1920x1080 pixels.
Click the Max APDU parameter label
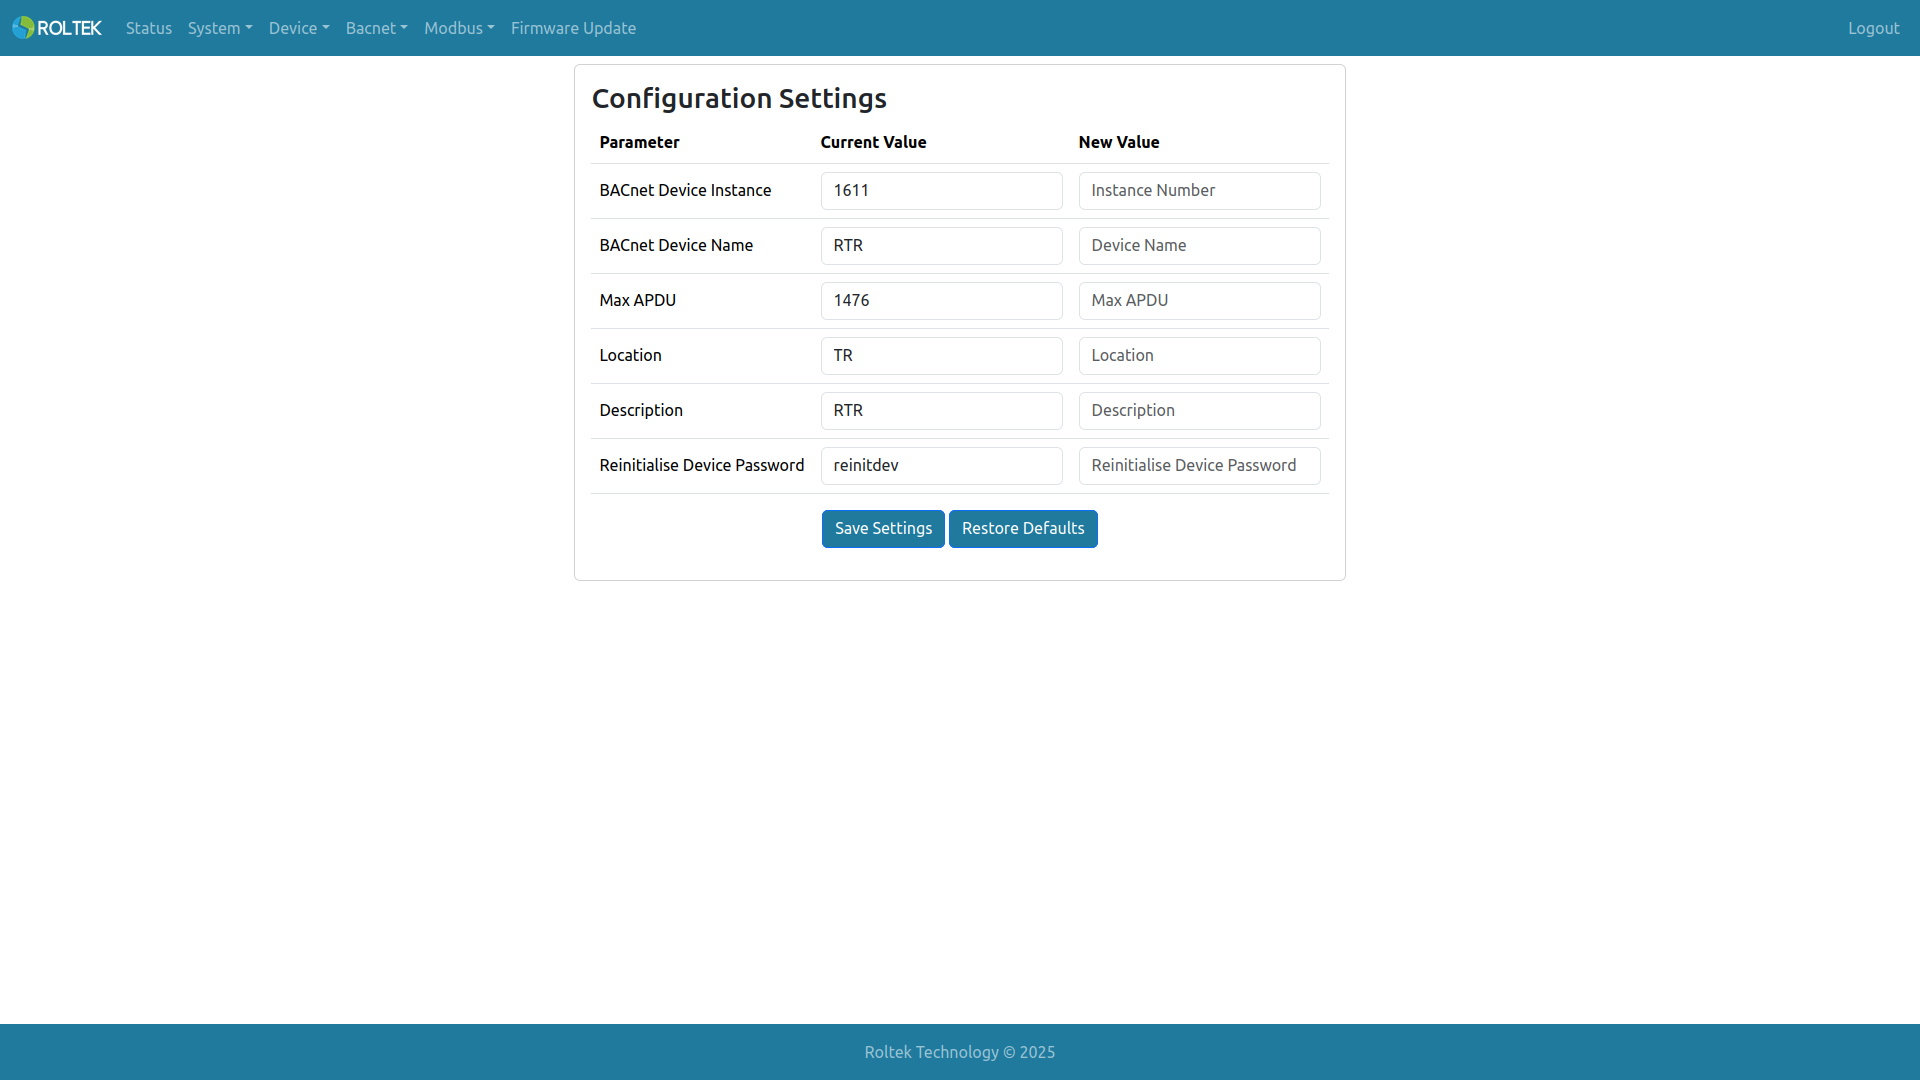click(637, 300)
